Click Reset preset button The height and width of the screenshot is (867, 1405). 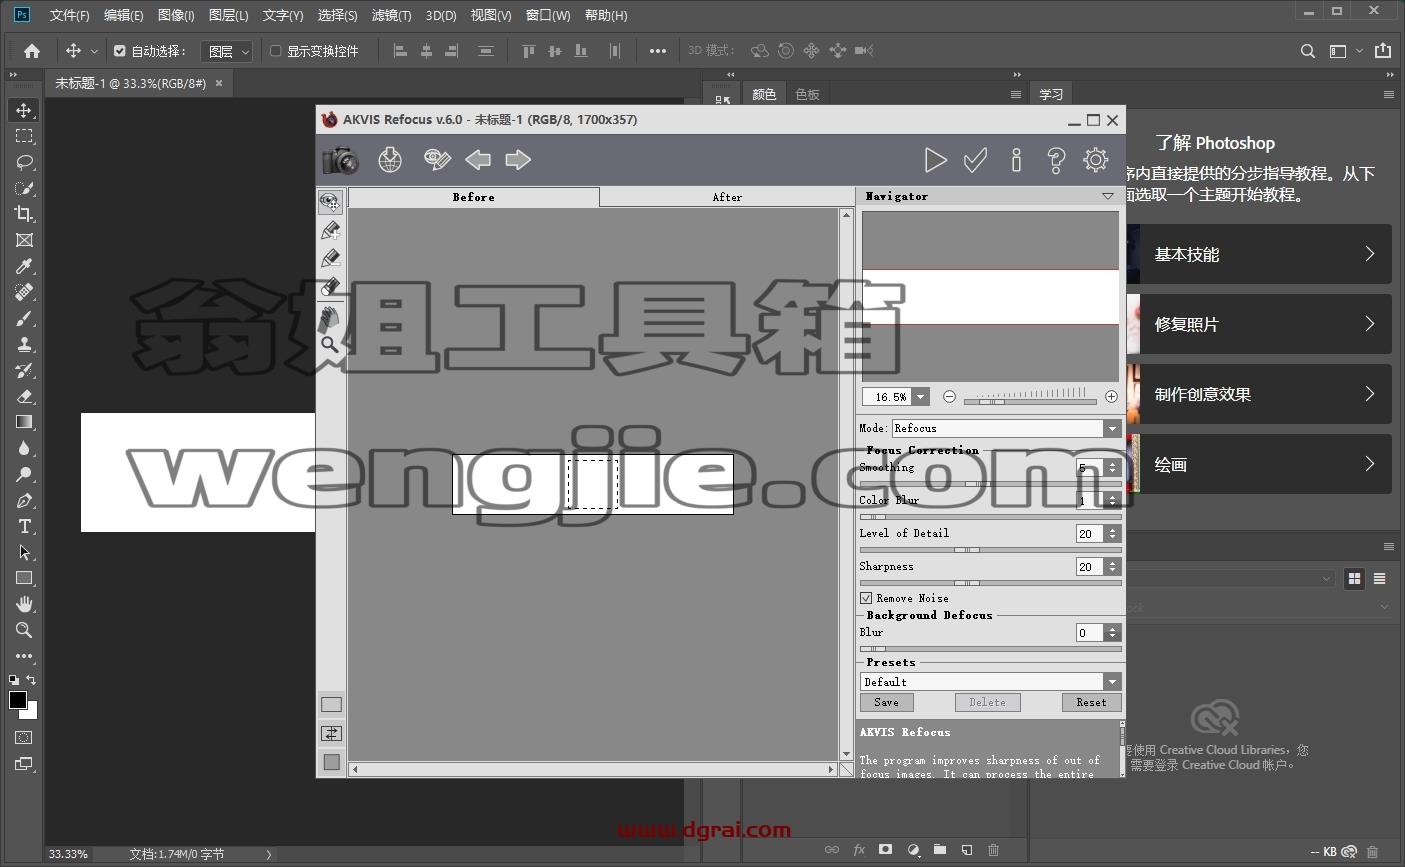(1091, 702)
